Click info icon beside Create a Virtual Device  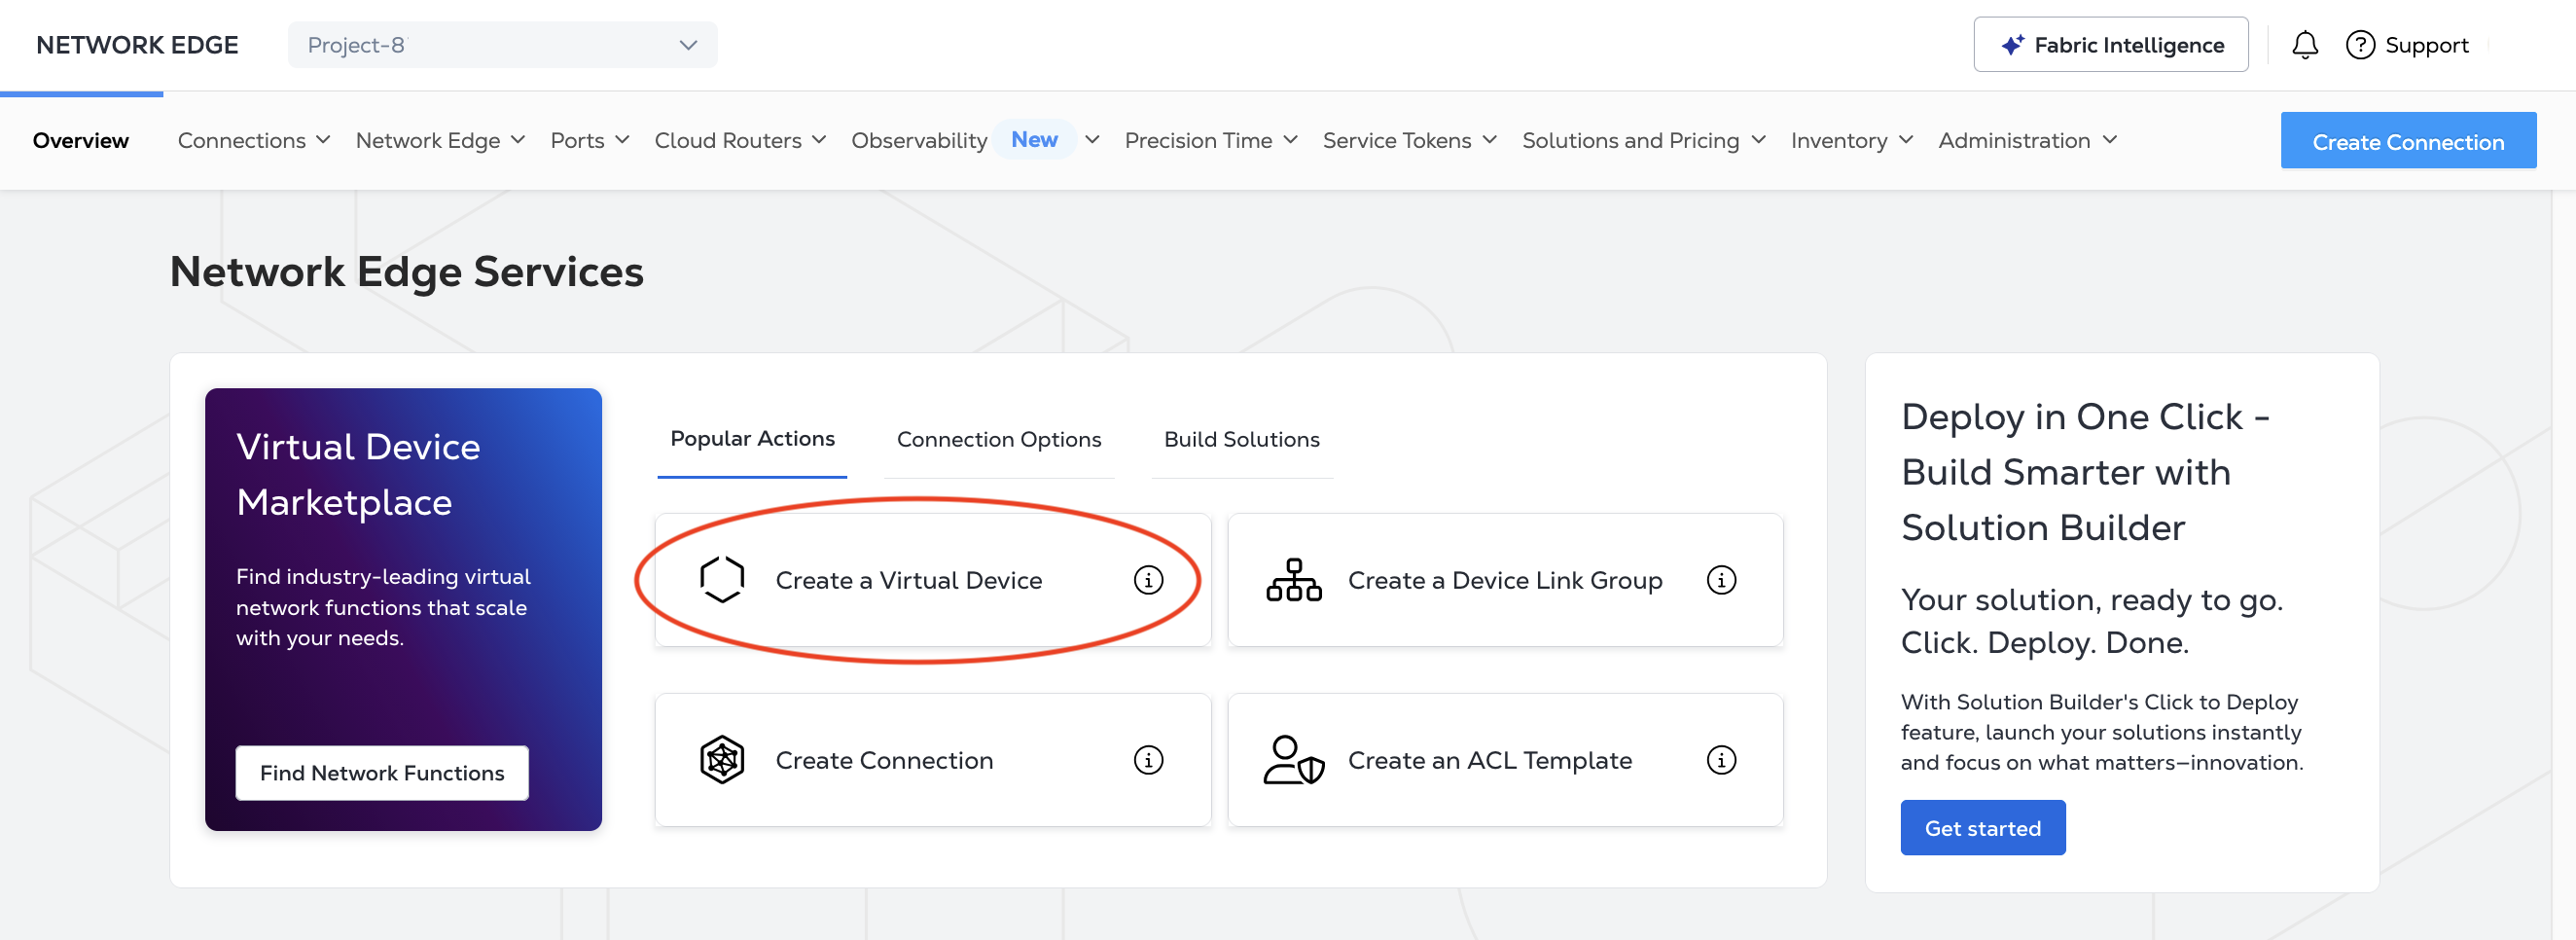1148,580
